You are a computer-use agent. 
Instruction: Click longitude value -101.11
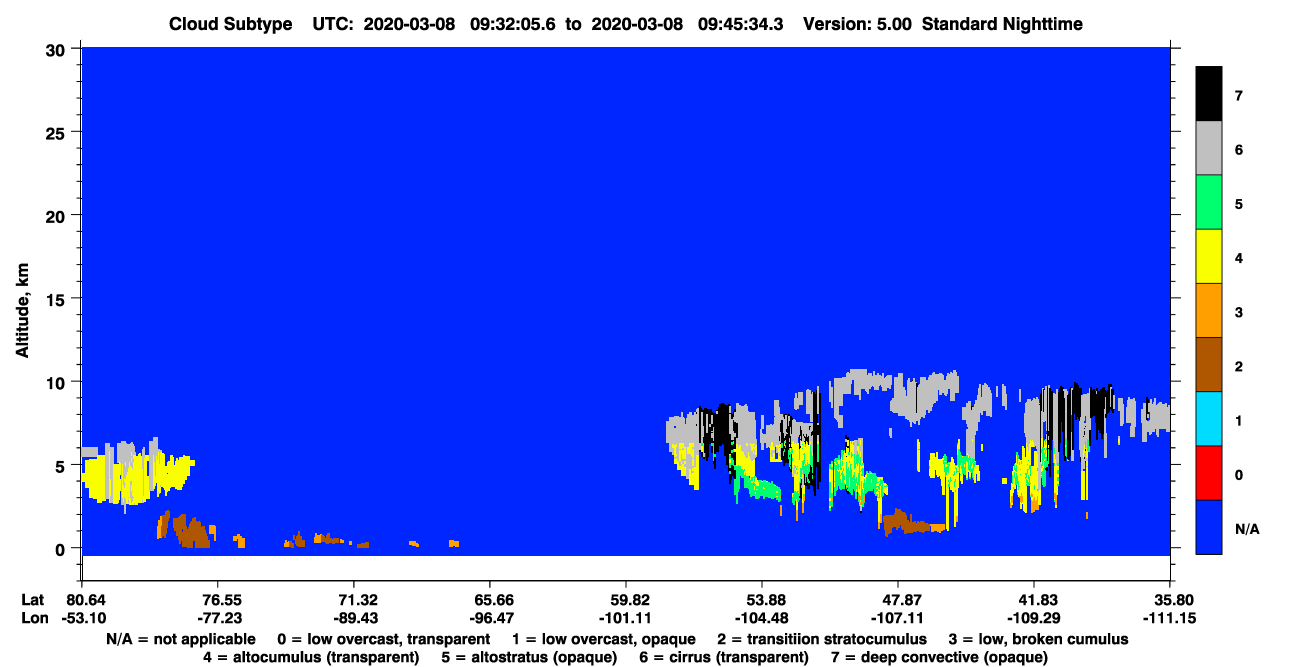pyautogui.click(x=626, y=618)
